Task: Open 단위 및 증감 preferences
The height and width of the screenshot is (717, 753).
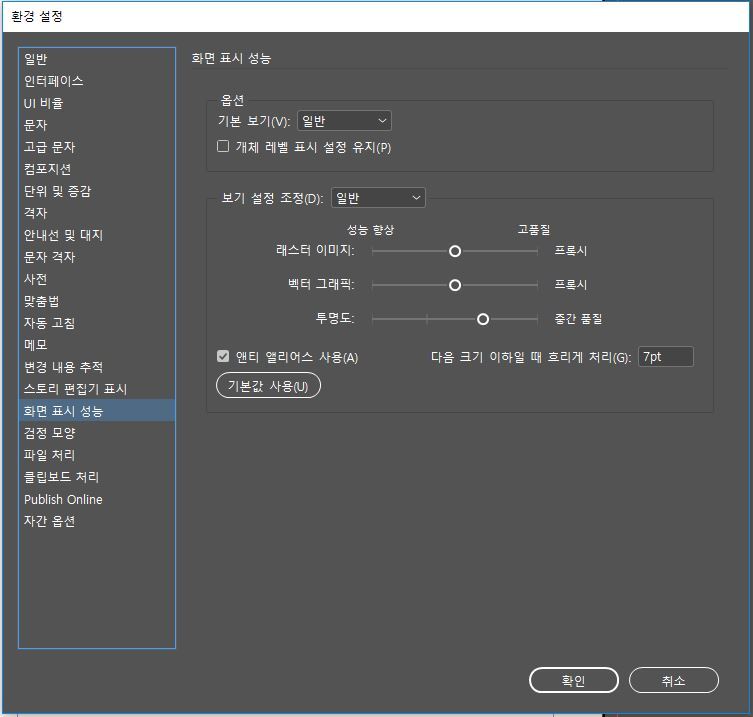Action: (x=97, y=191)
